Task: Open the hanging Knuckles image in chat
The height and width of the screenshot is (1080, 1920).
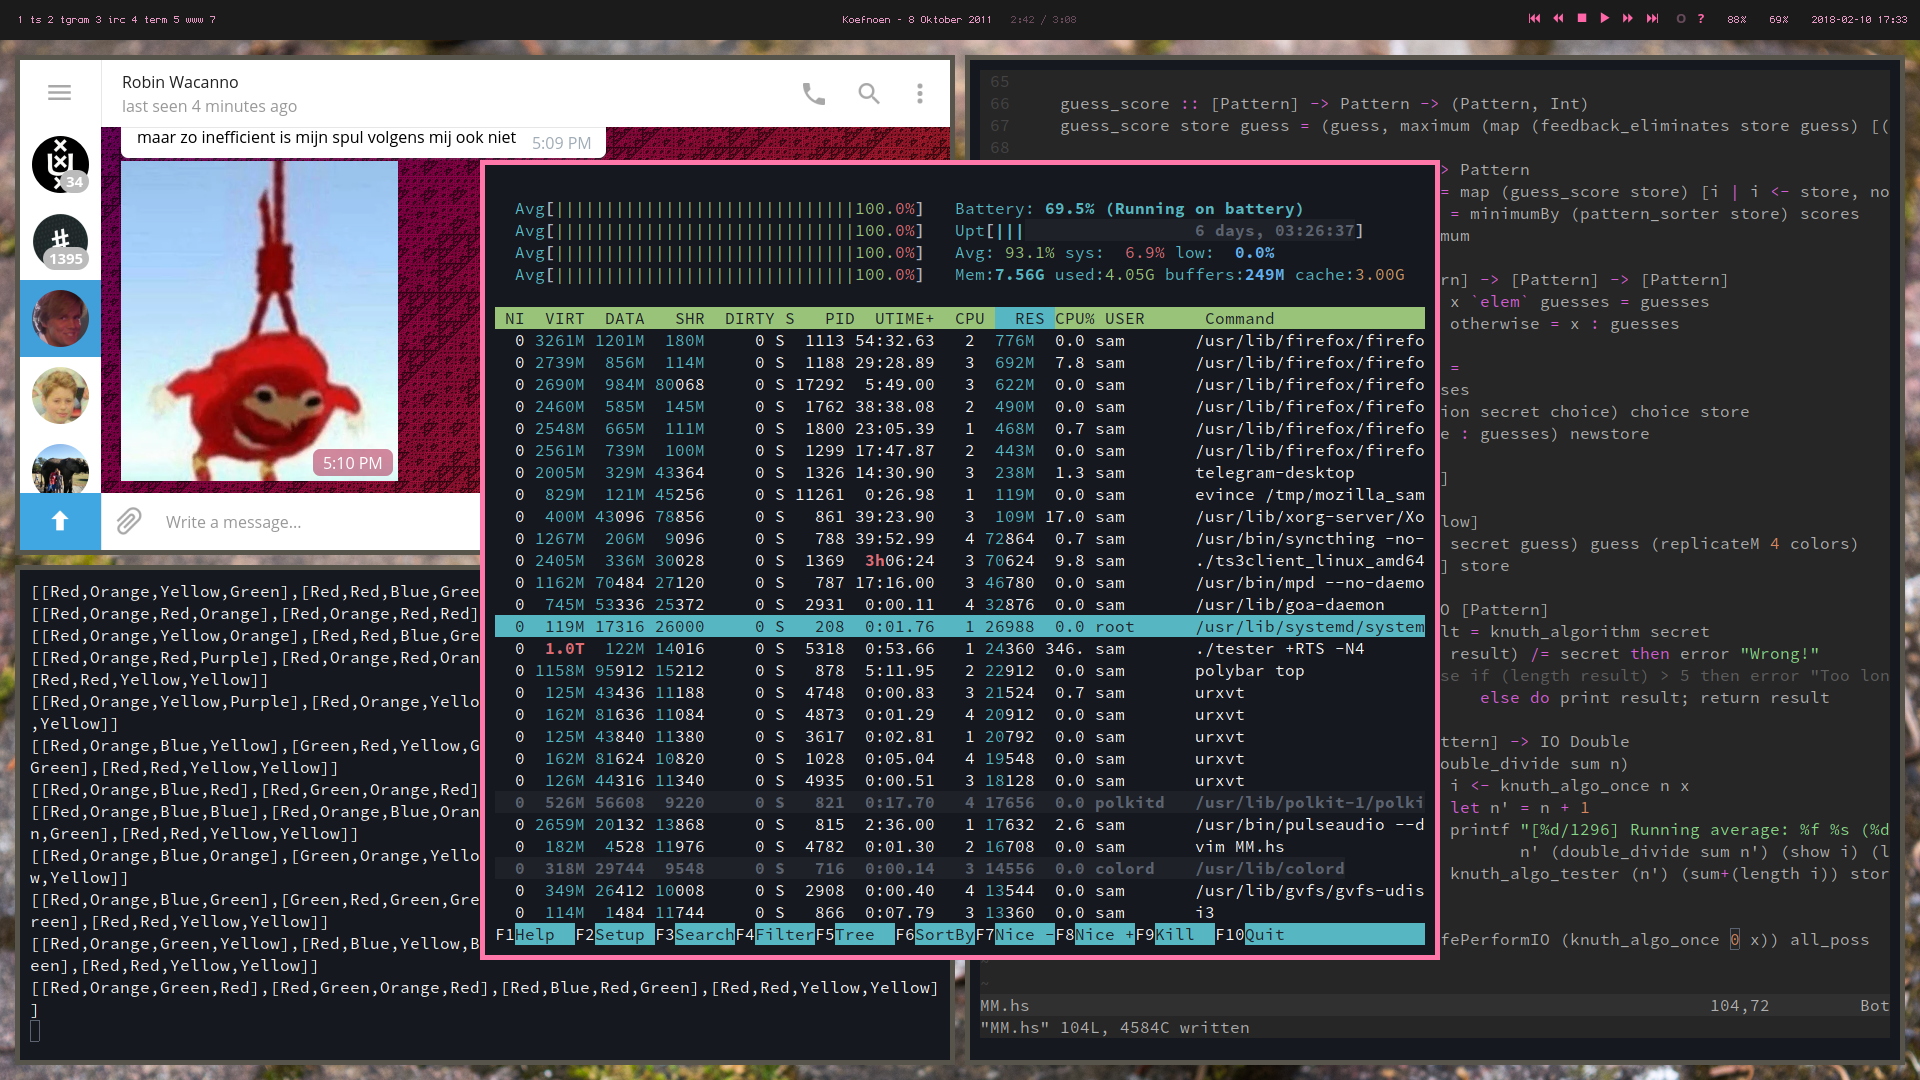Action: [260, 320]
